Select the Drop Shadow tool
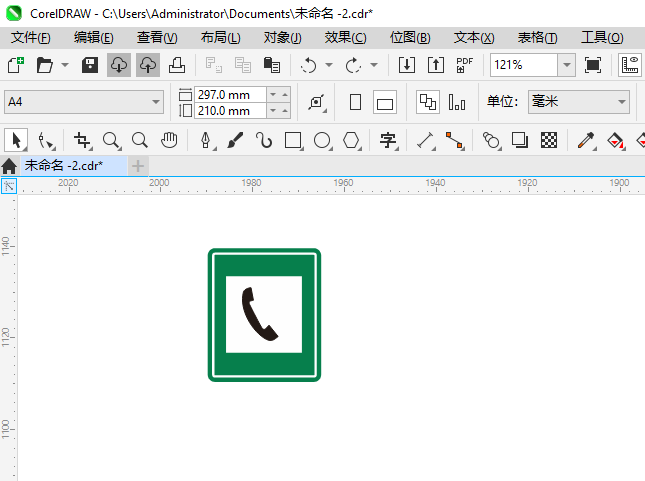Image resolution: width=645 pixels, height=481 pixels. pos(520,140)
